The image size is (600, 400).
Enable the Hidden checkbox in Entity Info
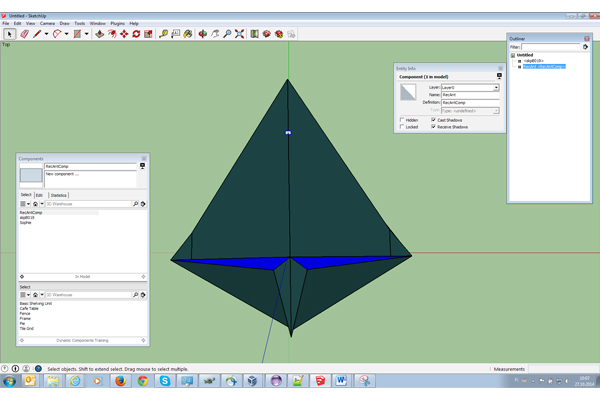[x=402, y=120]
